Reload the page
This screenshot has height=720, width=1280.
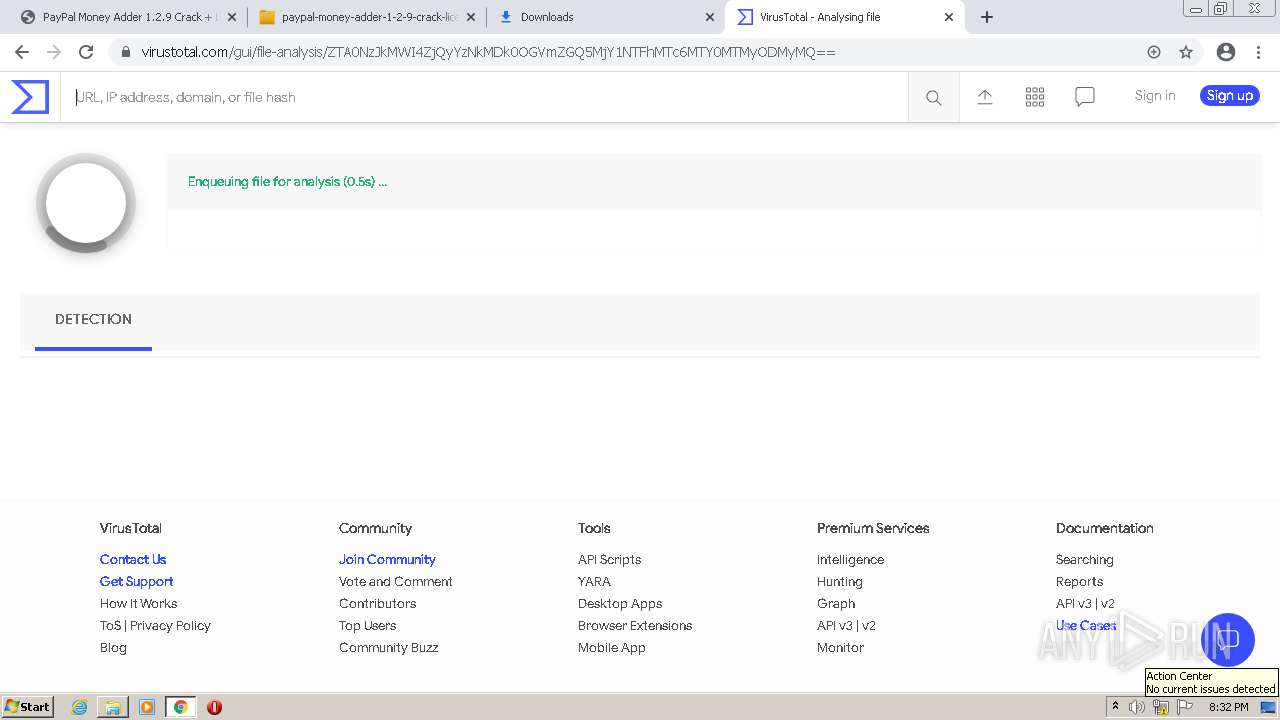pos(86,52)
